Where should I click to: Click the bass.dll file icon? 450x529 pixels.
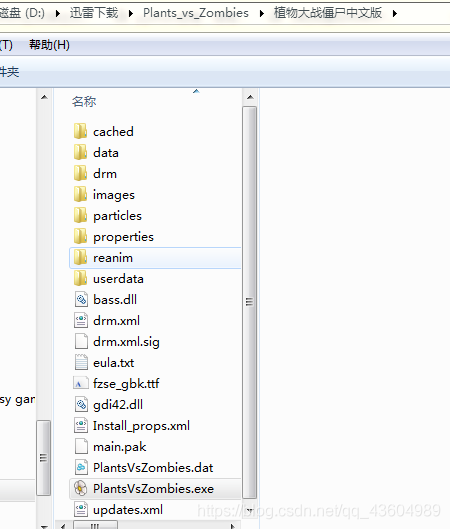point(81,299)
